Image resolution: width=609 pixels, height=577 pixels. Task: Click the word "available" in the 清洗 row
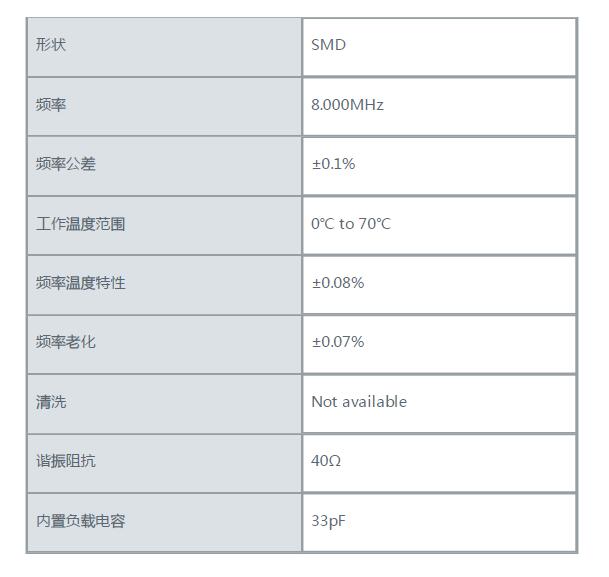tap(374, 402)
